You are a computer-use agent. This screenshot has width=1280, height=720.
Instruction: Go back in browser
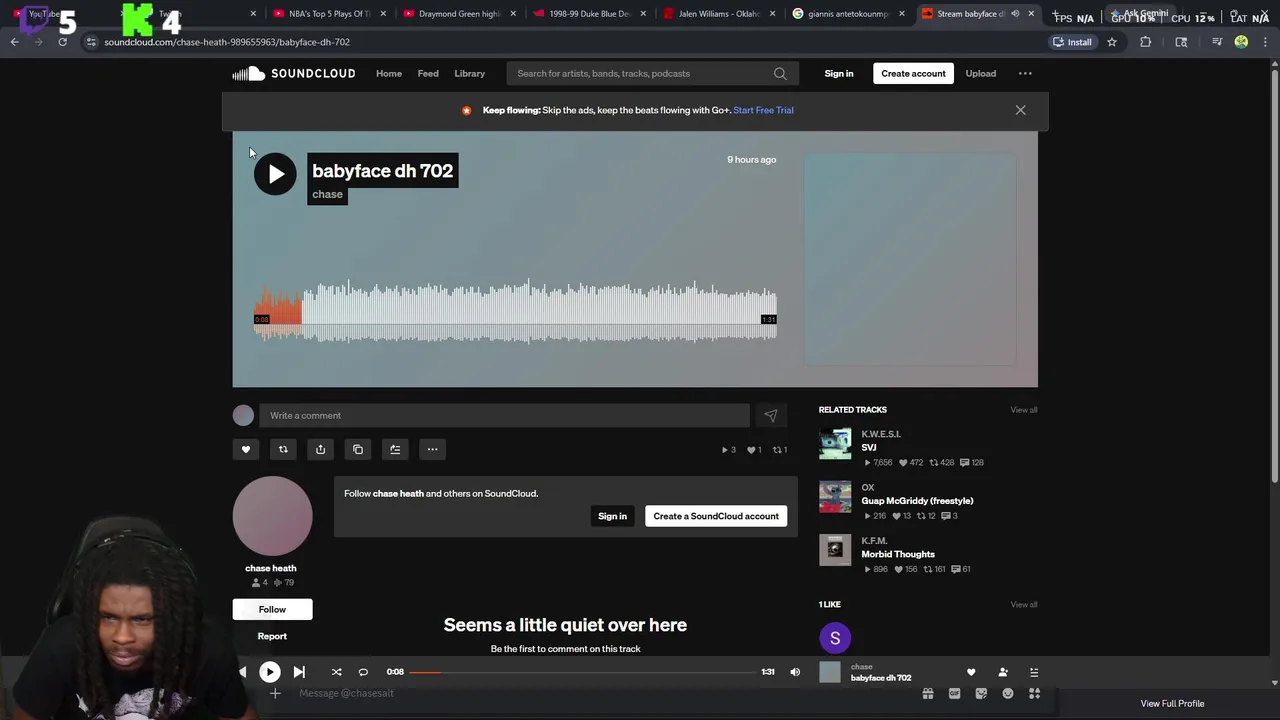tap(14, 42)
